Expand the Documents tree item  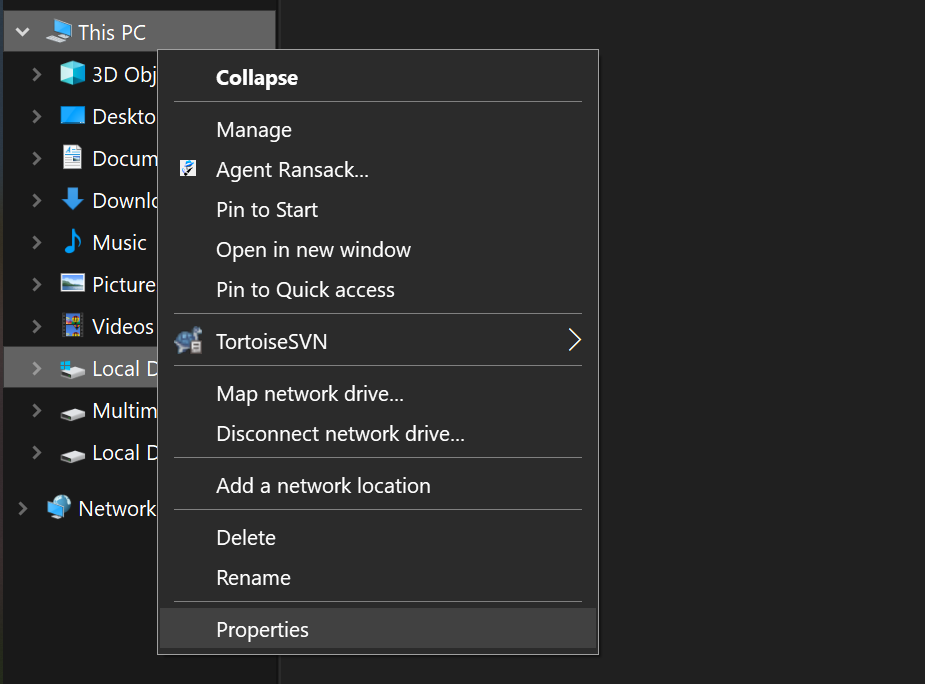tap(36, 157)
